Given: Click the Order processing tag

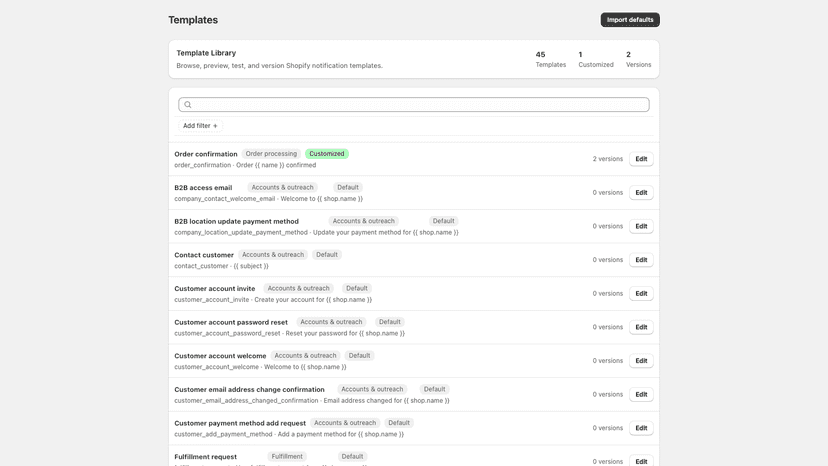Looking at the screenshot, I should coord(271,154).
